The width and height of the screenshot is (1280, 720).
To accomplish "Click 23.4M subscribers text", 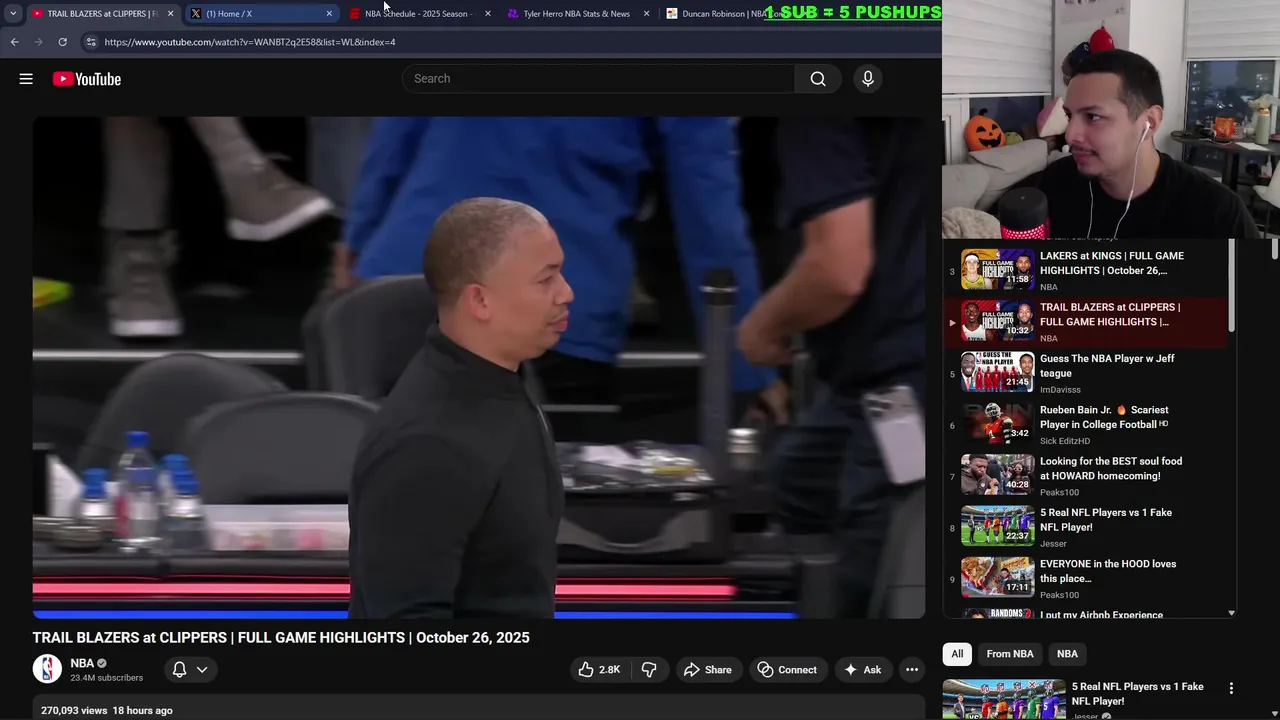I will [x=106, y=678].
